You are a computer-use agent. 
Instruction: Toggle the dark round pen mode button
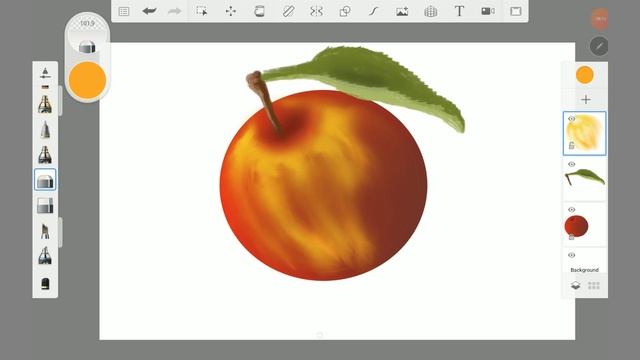599,46
